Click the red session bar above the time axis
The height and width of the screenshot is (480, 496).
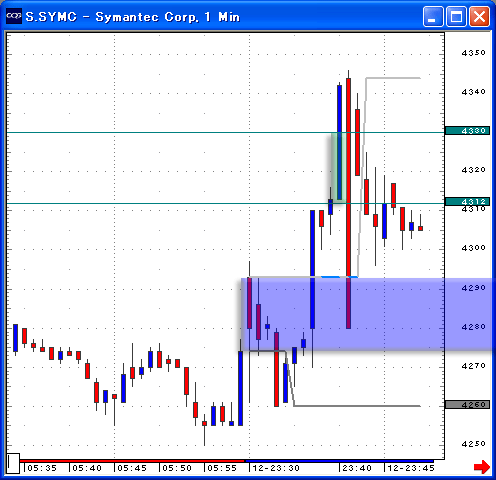[x=132, y=461]
